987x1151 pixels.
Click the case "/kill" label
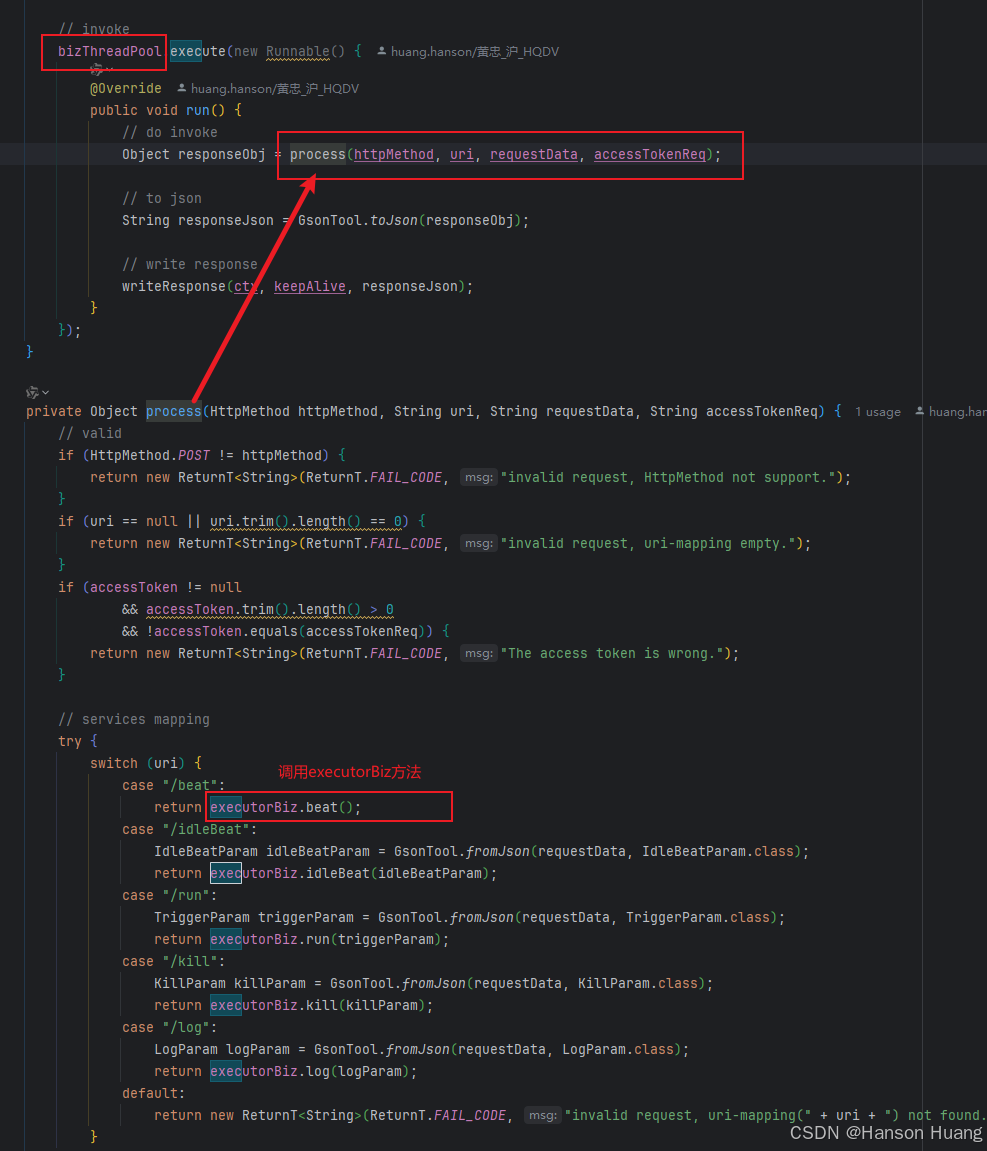pyautogui.click(x=174, y=962)
